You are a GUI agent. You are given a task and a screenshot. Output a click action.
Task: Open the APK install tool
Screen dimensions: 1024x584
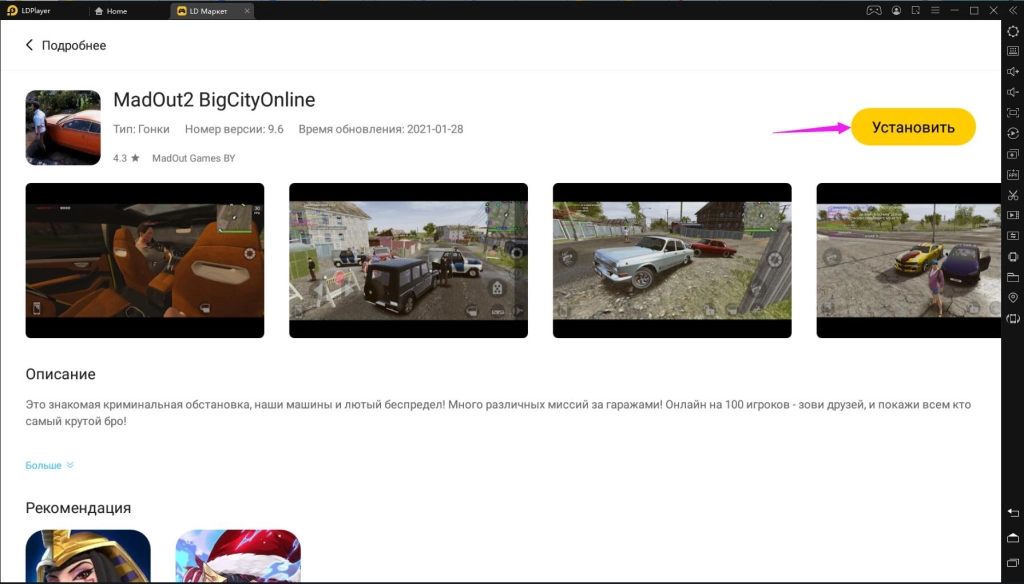pos(1012,176)
